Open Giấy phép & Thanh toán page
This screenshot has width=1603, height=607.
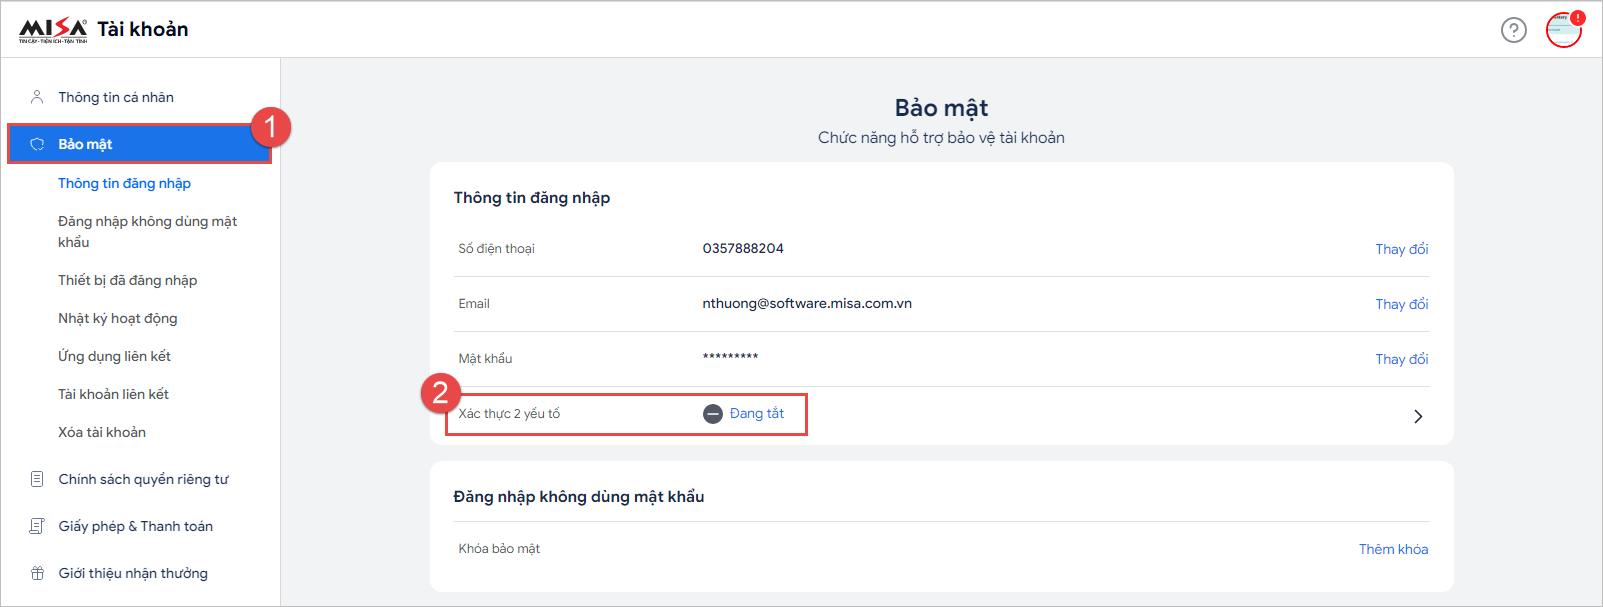click(x=135, y=526)
